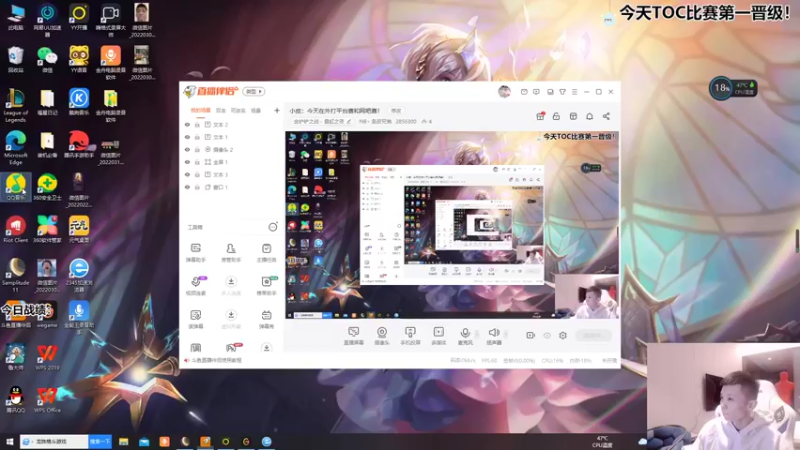Add a 摄像头 source below the preview

(382, 336)
